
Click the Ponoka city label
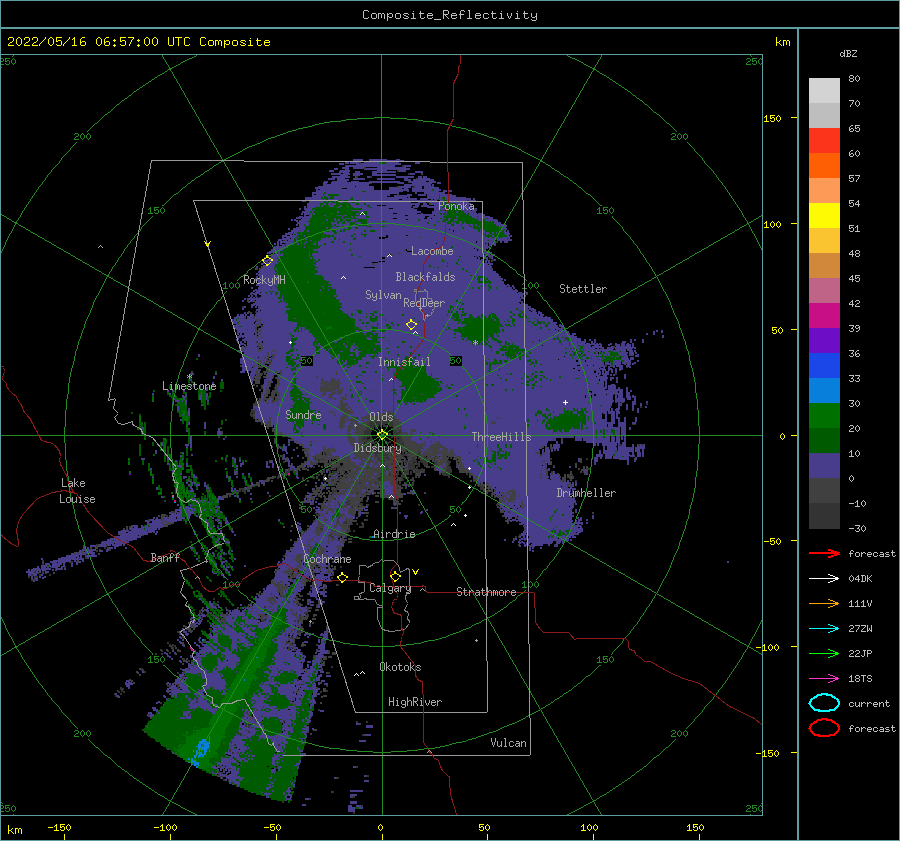456,206
